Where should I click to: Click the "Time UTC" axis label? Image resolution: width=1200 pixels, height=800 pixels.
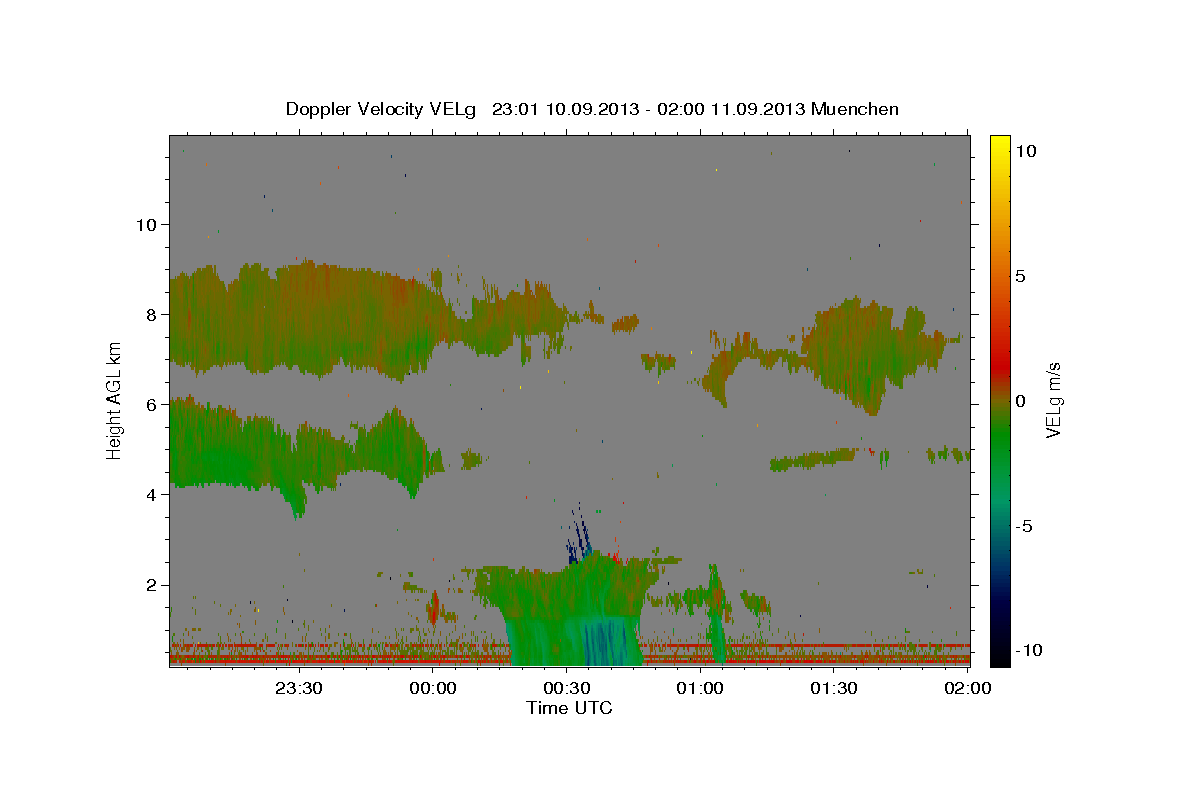pyautogui.click(x=569, y=708)
